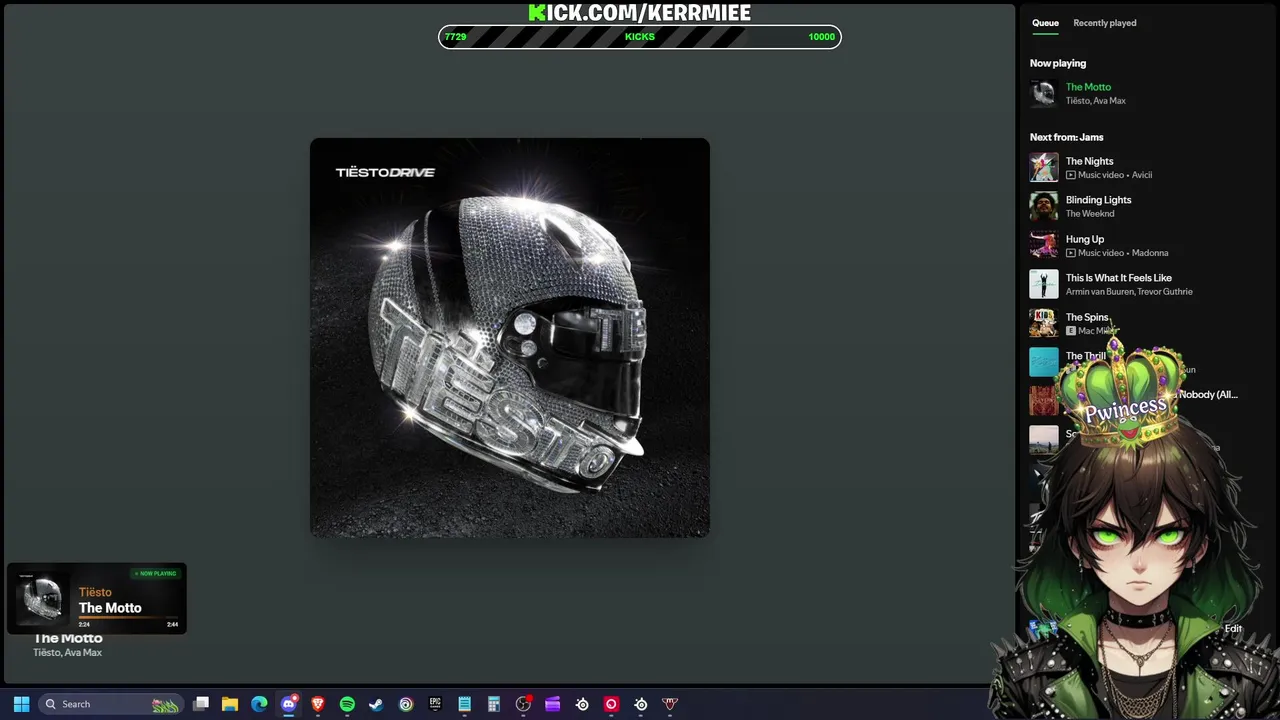
Task: Open the Windows Start menu
Action: [x=21, y=704]
